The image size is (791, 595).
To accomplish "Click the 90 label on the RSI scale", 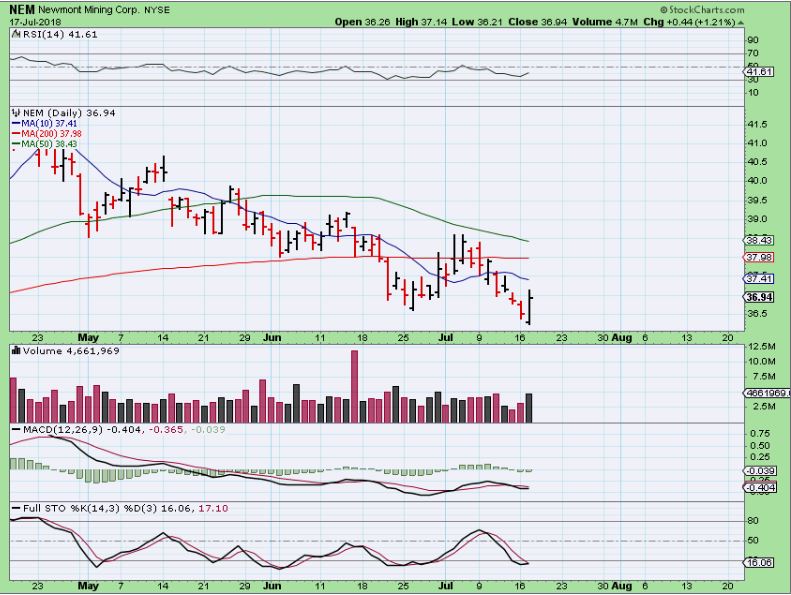I will point(753,40).
